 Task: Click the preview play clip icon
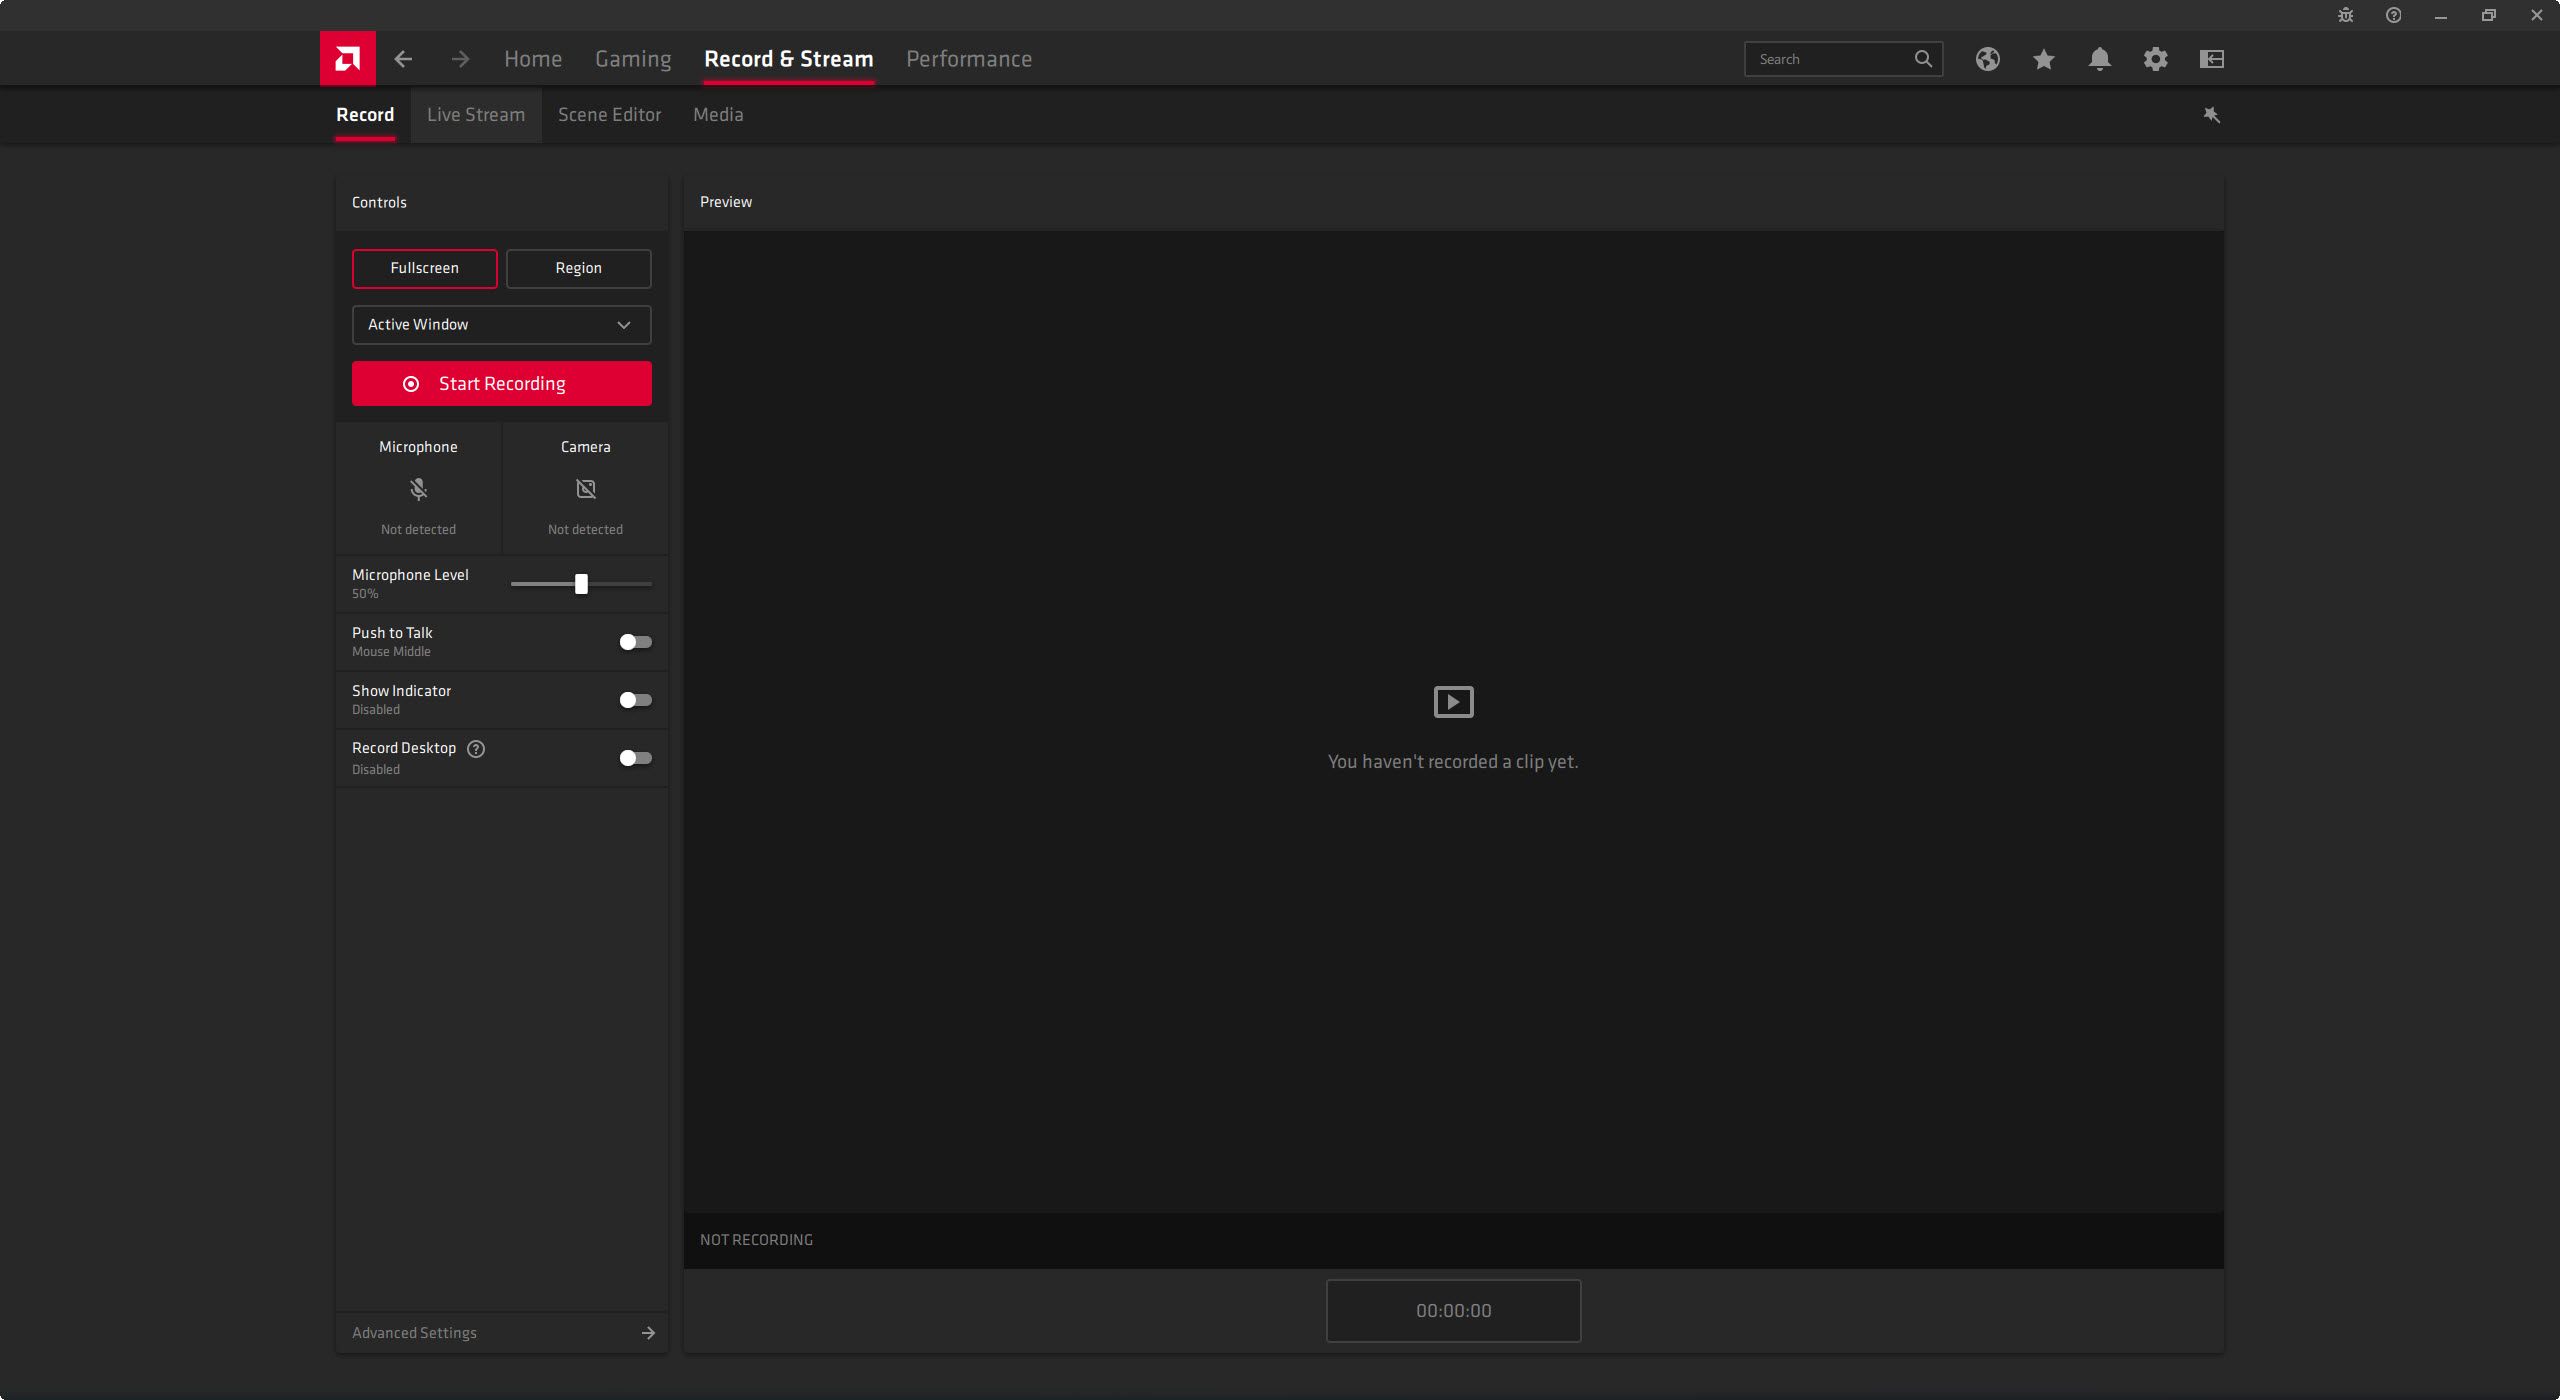pos(1454,702)
